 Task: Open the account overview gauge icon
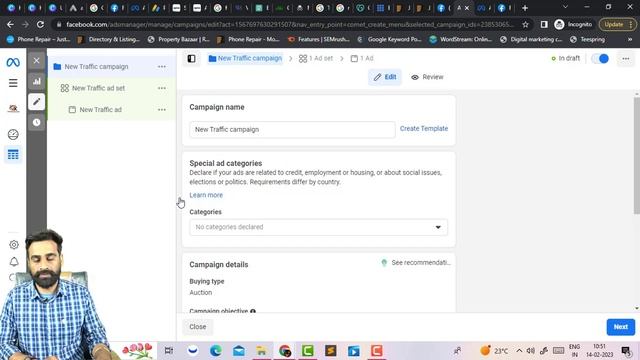(x=13, y=134)
